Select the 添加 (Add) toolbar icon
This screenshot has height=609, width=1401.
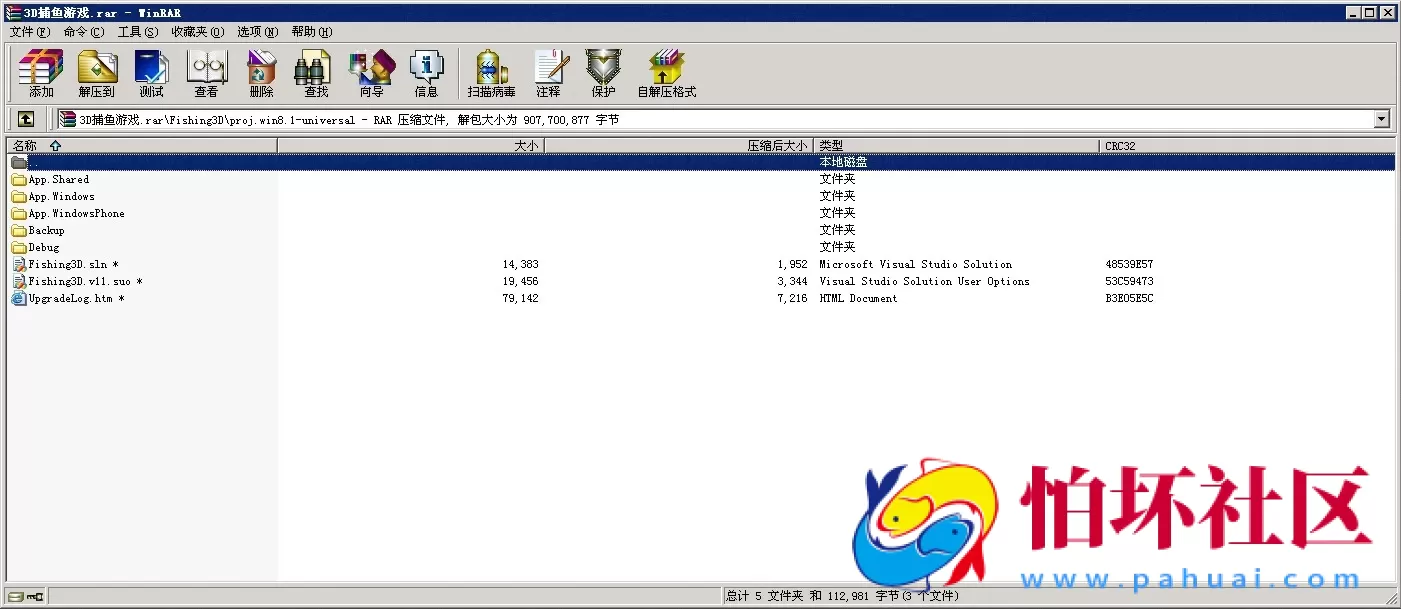[40, 73]
